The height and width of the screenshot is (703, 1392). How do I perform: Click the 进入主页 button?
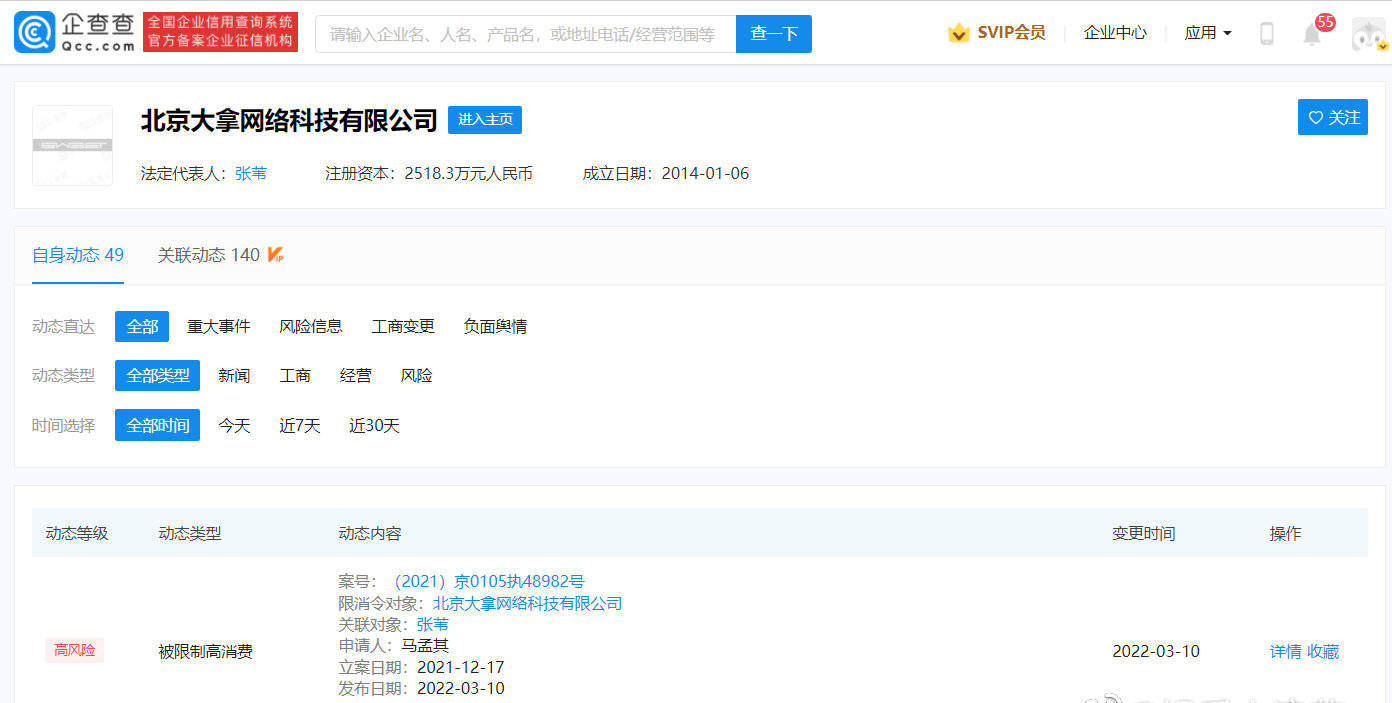click(x=485, y=120)
